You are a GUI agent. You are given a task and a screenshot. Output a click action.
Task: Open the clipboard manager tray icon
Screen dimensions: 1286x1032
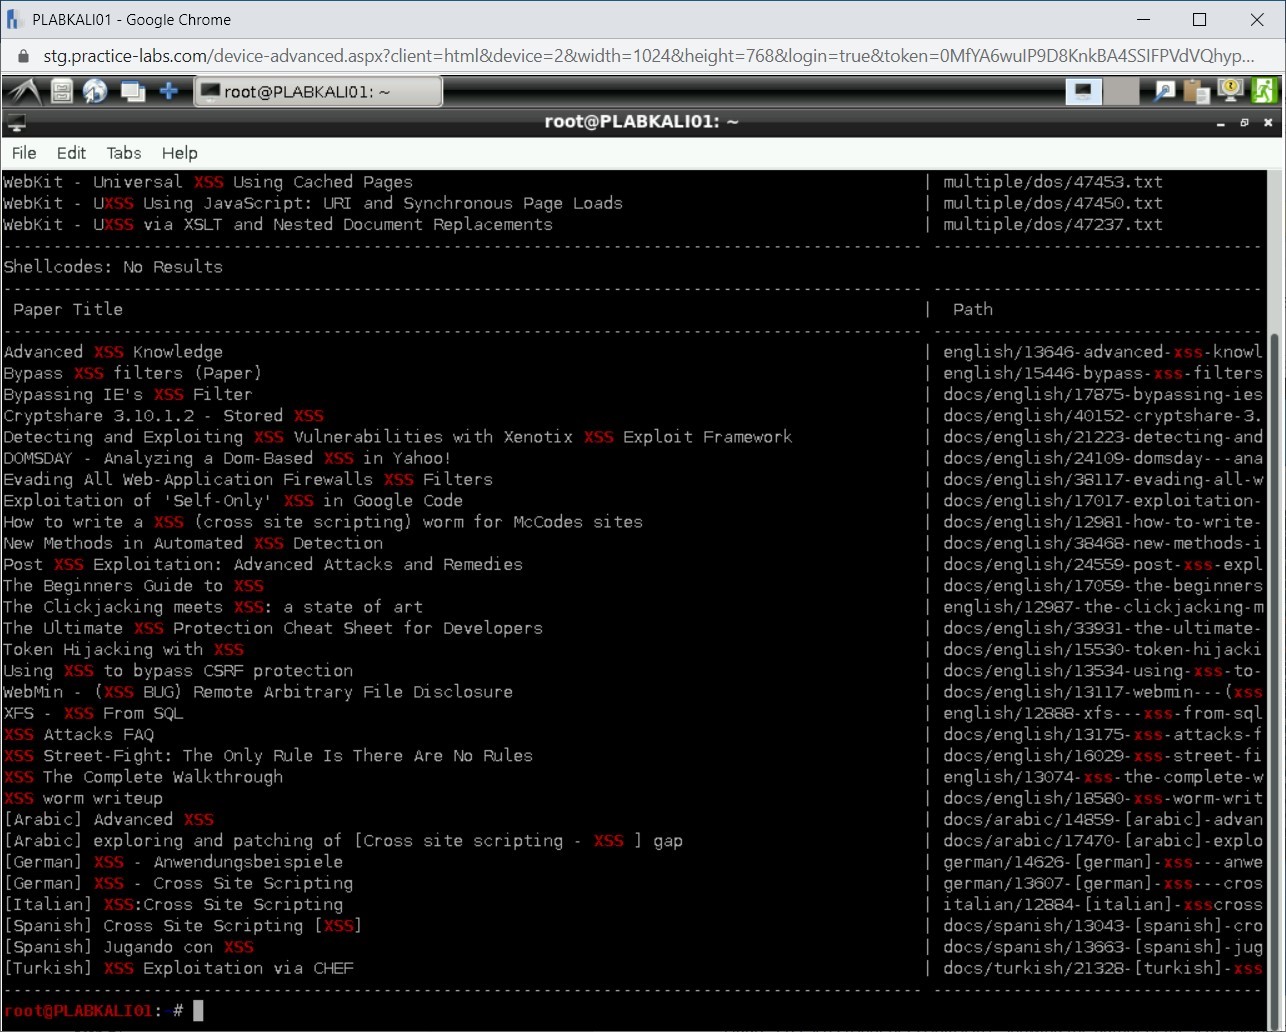point(1196,92)
